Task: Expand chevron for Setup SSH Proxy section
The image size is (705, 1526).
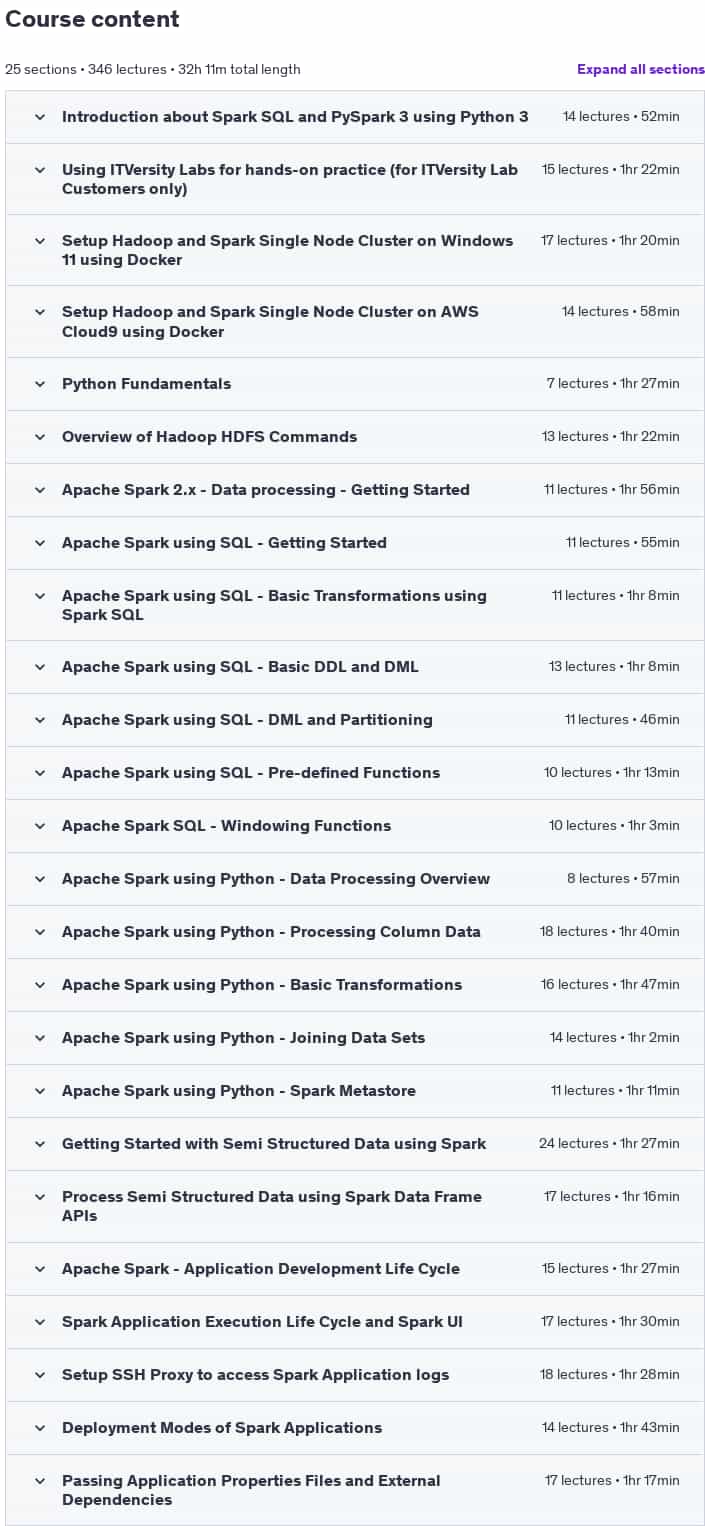Action: pyautogui.click(x=40, y=1375)
